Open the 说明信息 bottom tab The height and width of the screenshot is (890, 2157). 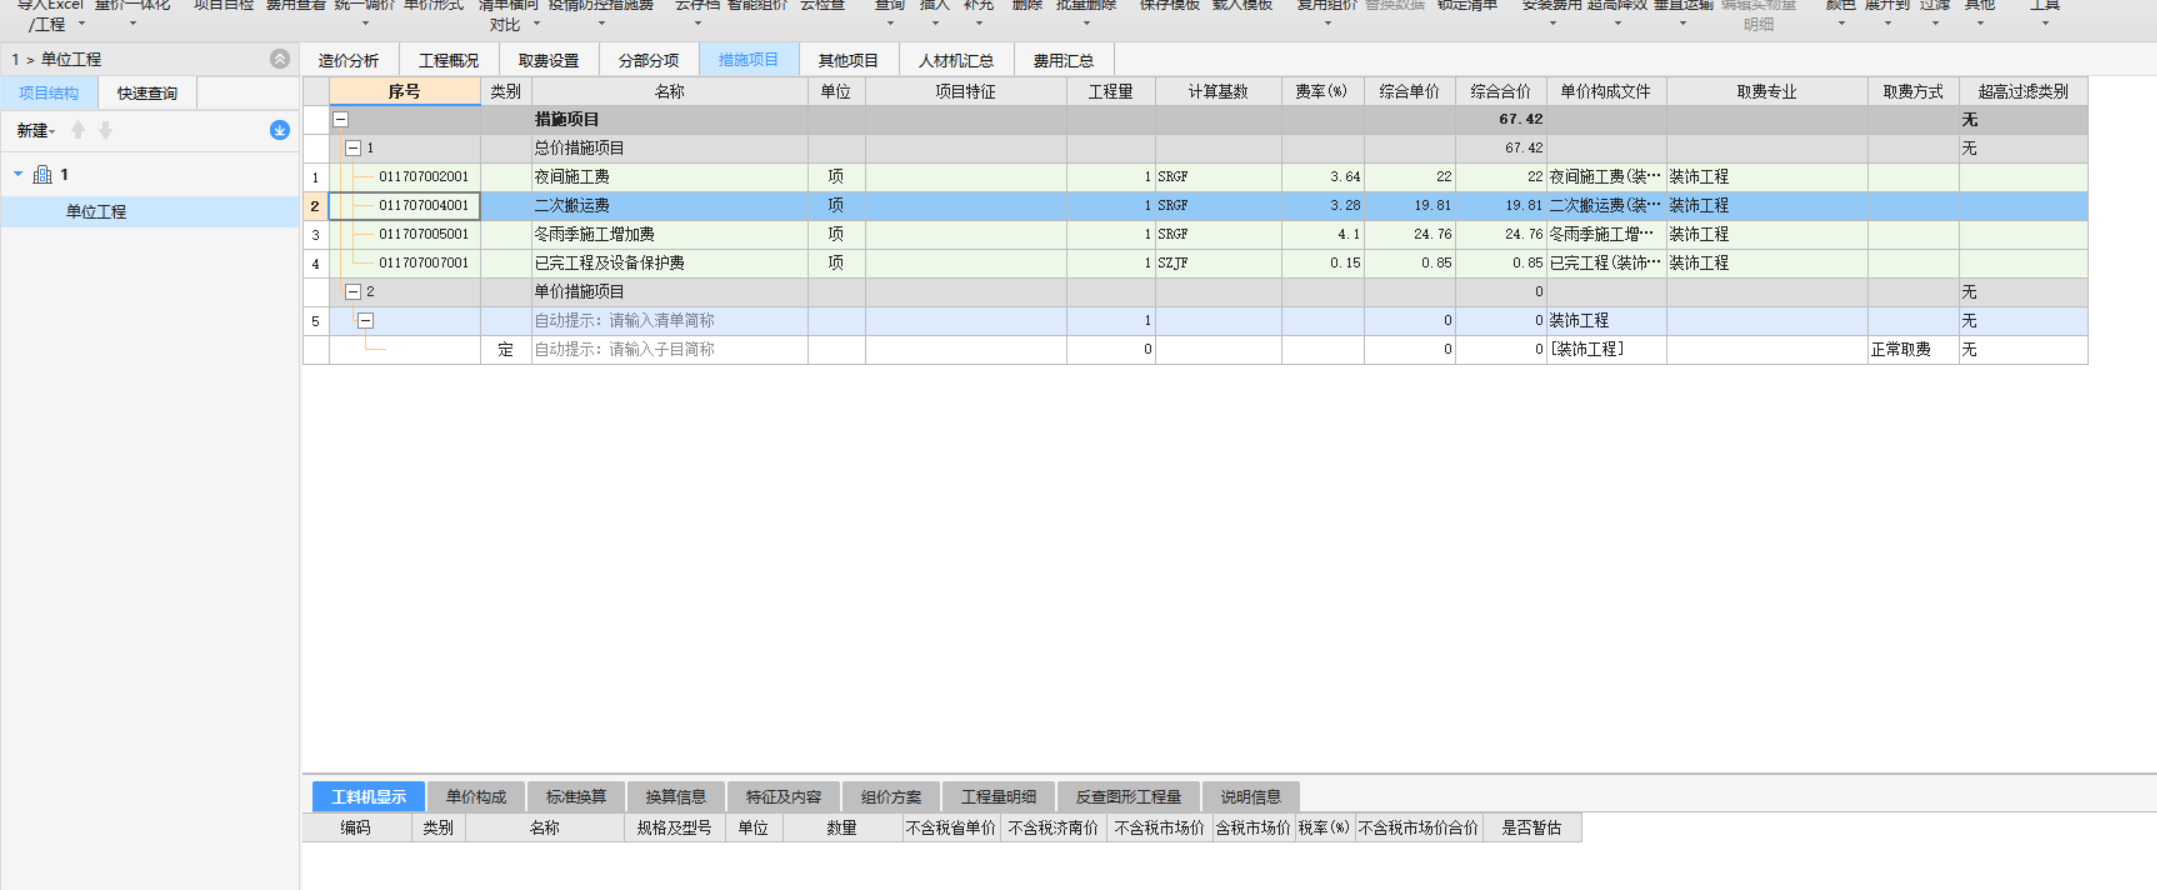click(x=1251, y=797)
